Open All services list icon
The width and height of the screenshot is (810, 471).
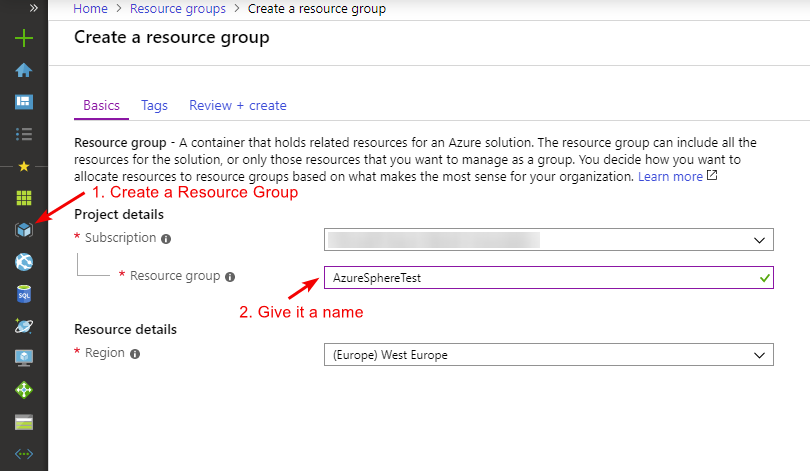coord(24,133)
